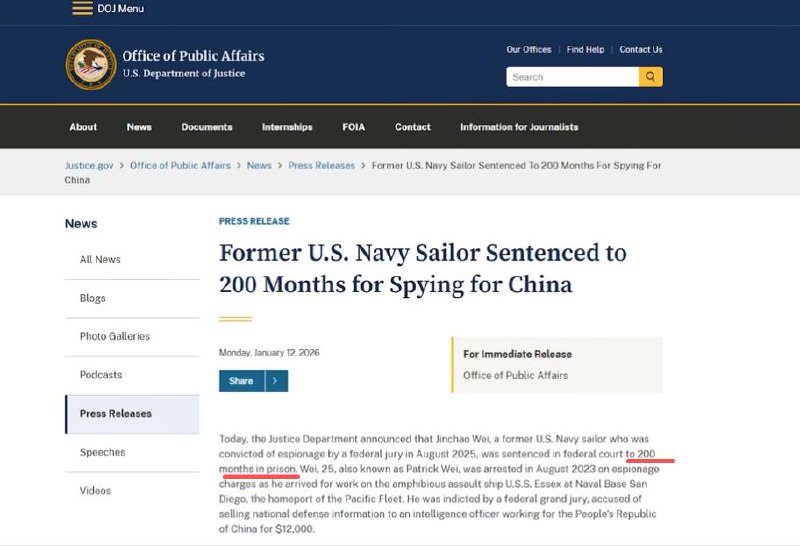This screenshot has width=800, height=546.
Task: Select Podcasts in the News sidebar
Action: (101, 375)
